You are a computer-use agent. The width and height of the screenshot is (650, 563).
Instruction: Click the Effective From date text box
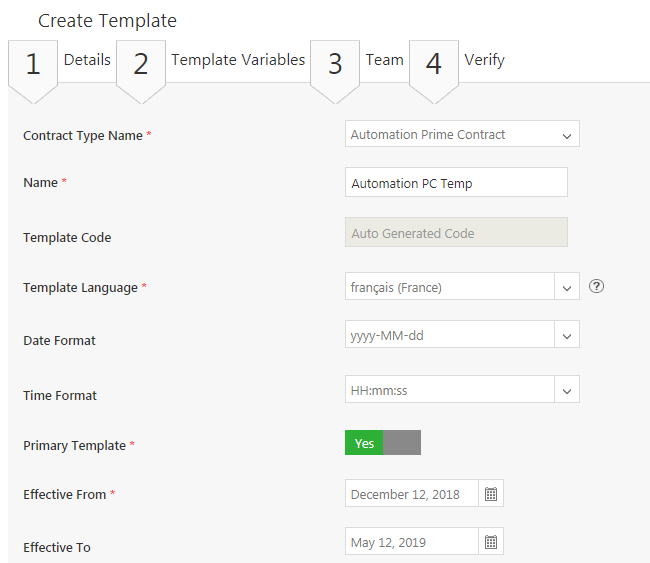[x=411, y=494]
